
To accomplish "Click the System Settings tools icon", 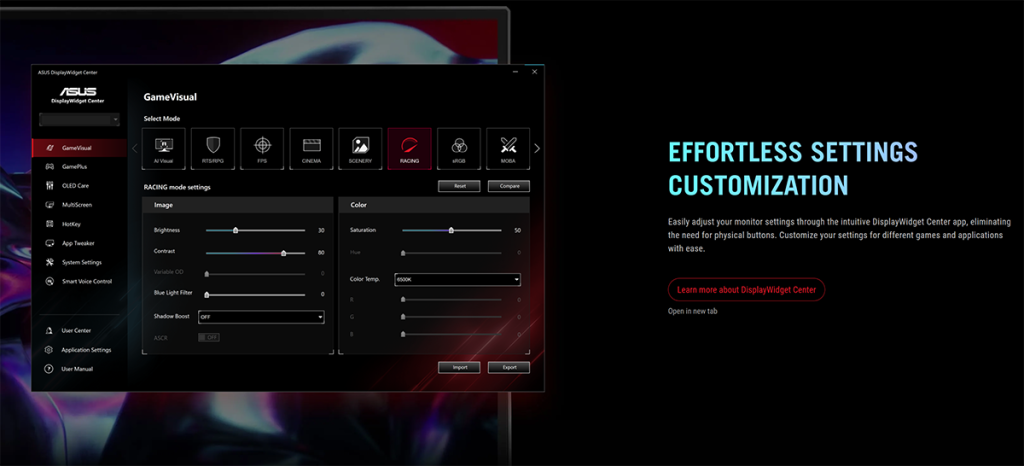I will pos(49,262).
